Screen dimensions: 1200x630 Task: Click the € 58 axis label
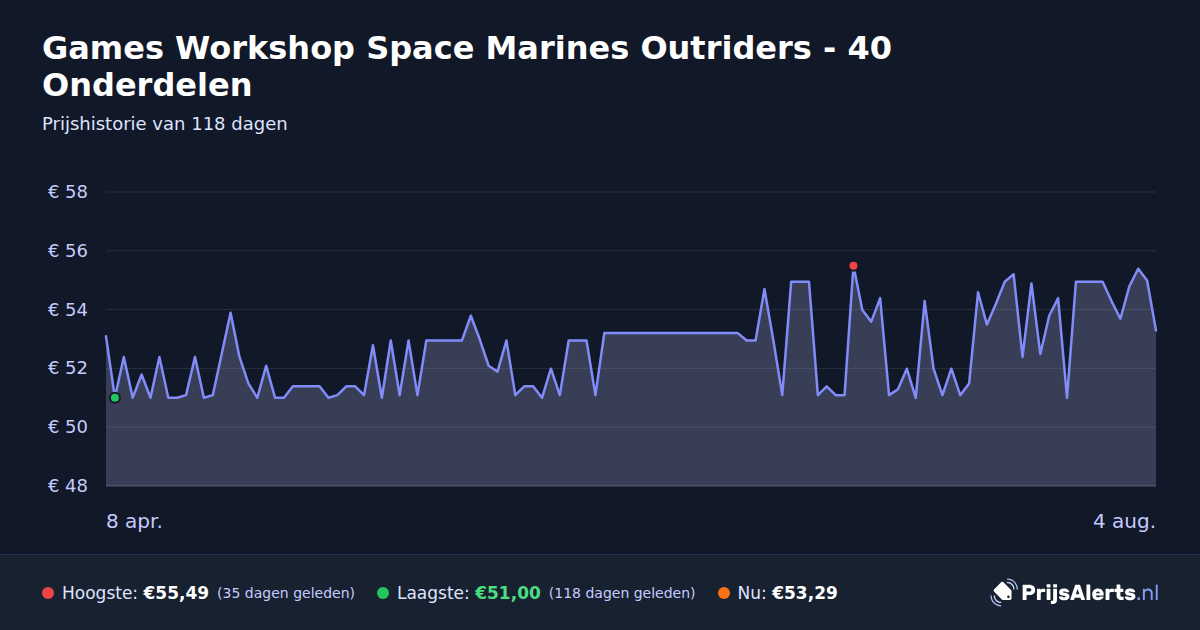tap(68, 192)
